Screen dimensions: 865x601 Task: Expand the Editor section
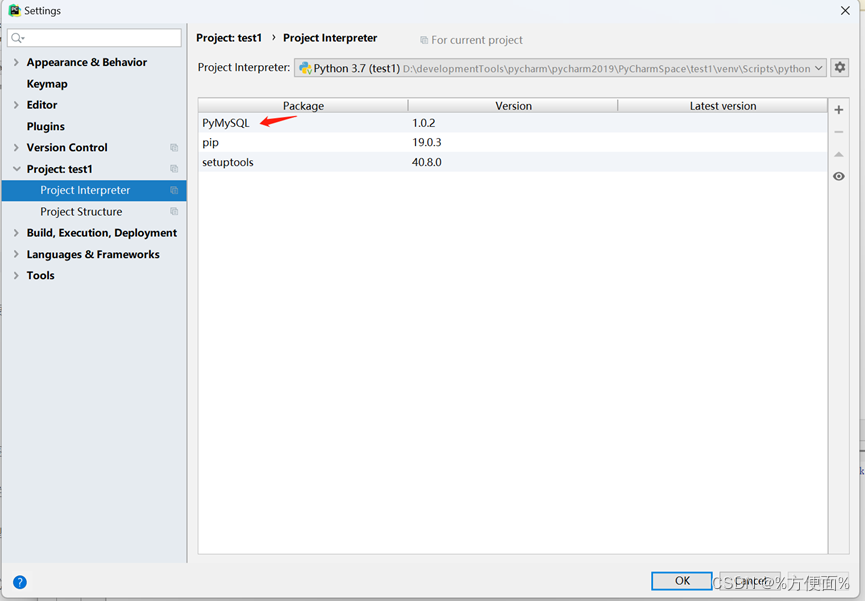pos(16,105)
